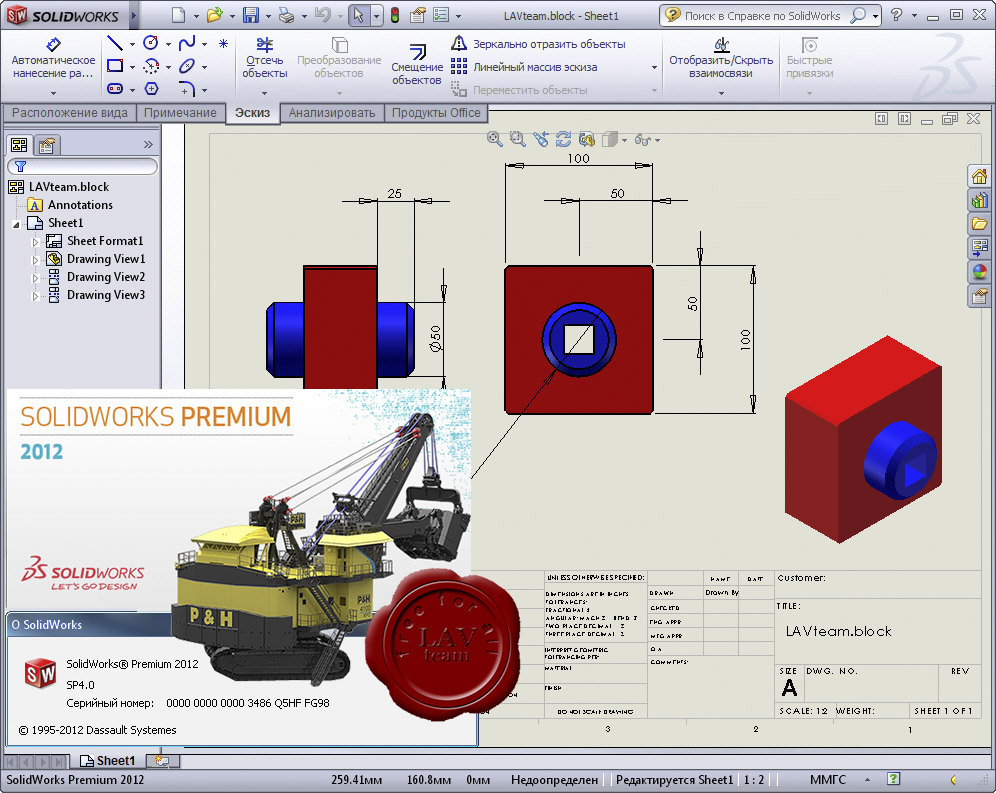Select the Spline sketch tool
The image size is (996, 793).
point(187,43)
